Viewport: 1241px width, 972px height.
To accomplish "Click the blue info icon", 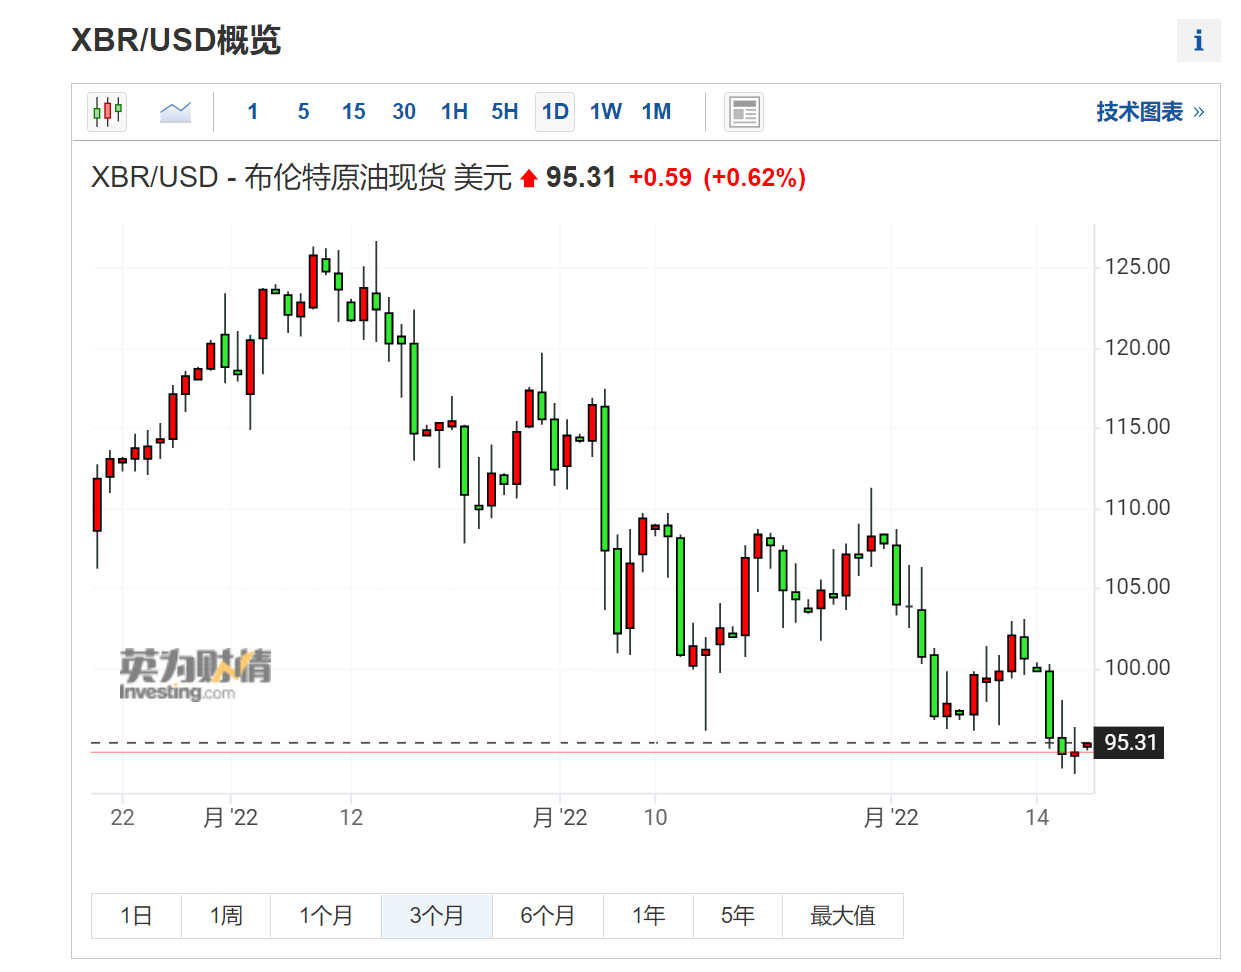I will 1198,41.
